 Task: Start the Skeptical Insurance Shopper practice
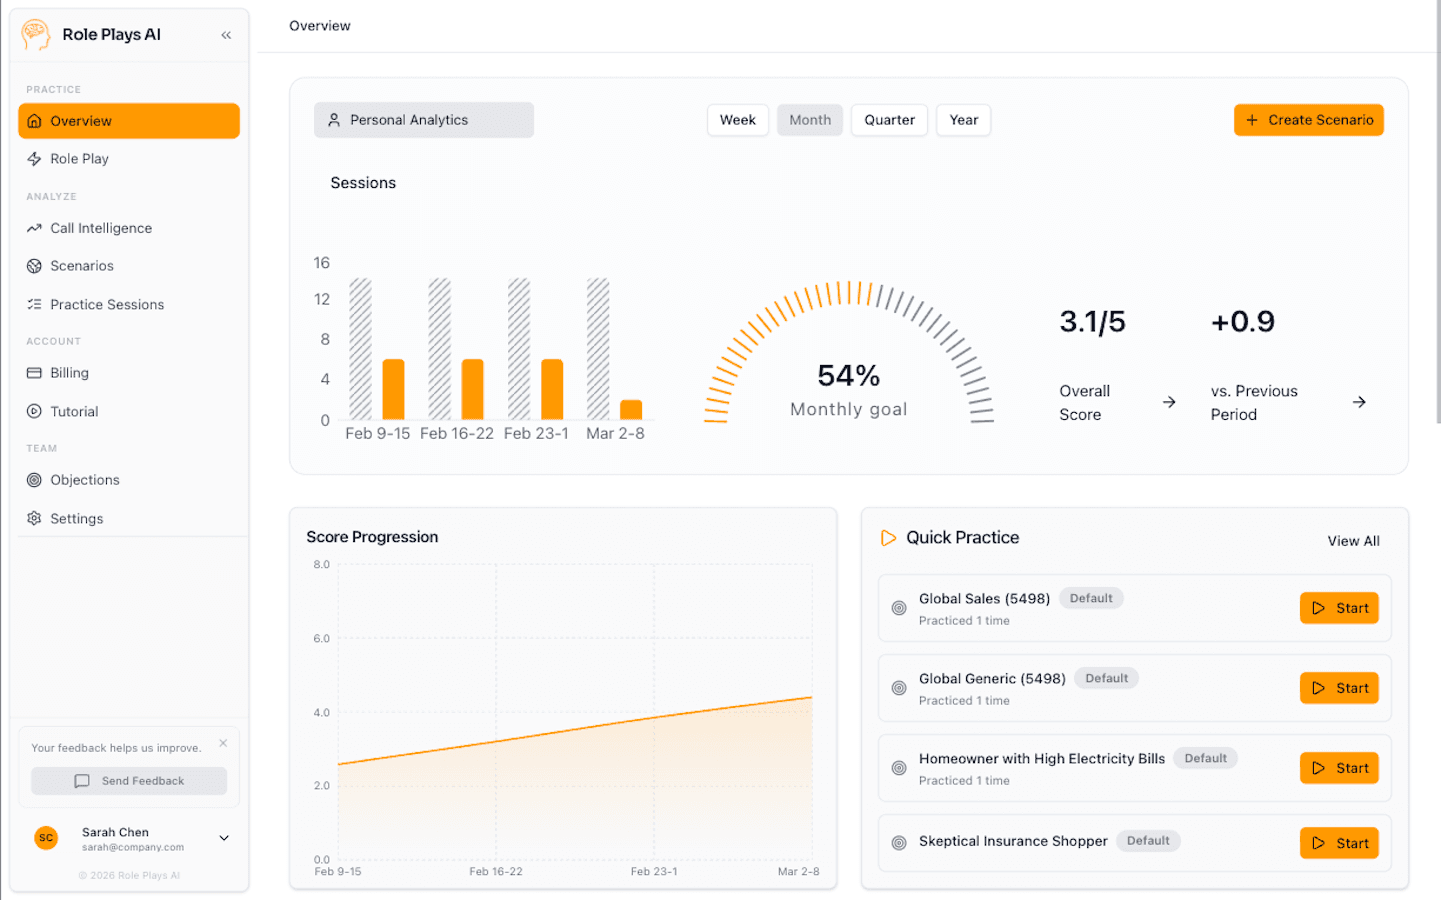(1338, 842)
